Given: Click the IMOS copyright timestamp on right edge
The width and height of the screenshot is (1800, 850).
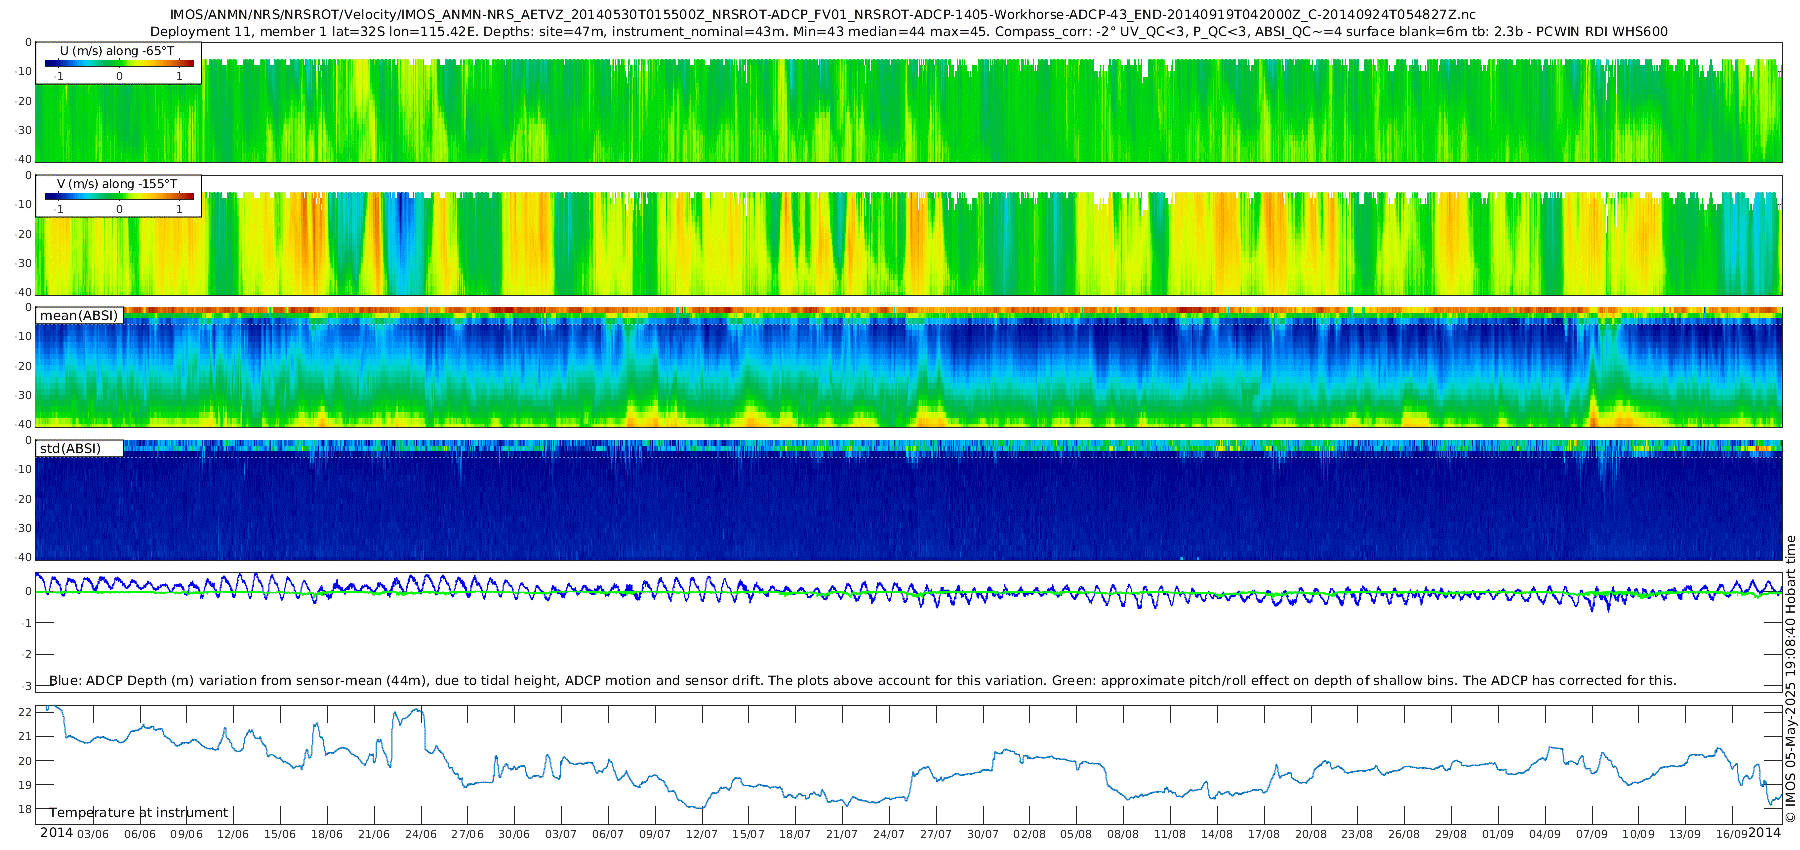Looking at the screenshot, I should tap(1790, 679).
